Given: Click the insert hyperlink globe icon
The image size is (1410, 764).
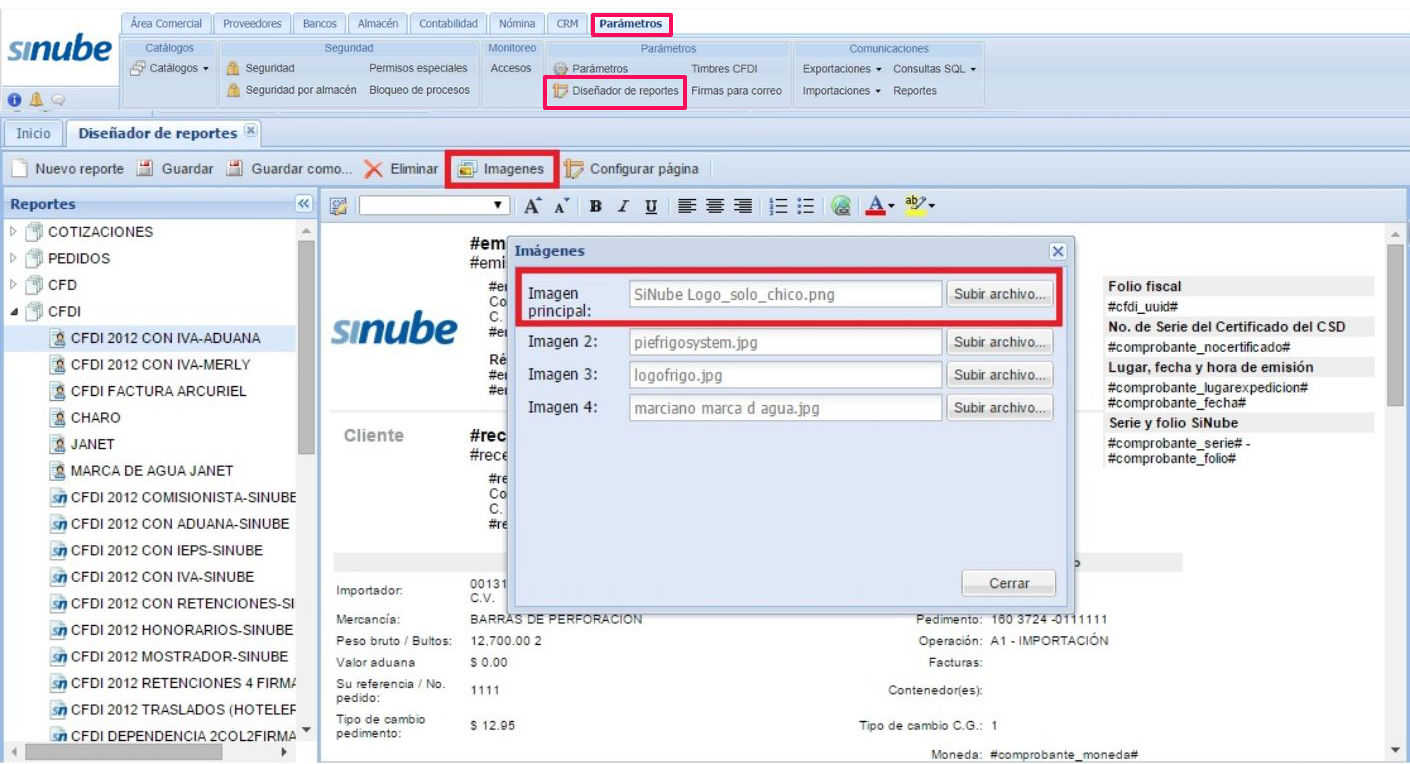Looking at the screenshot, I should (x=841, y=206).
